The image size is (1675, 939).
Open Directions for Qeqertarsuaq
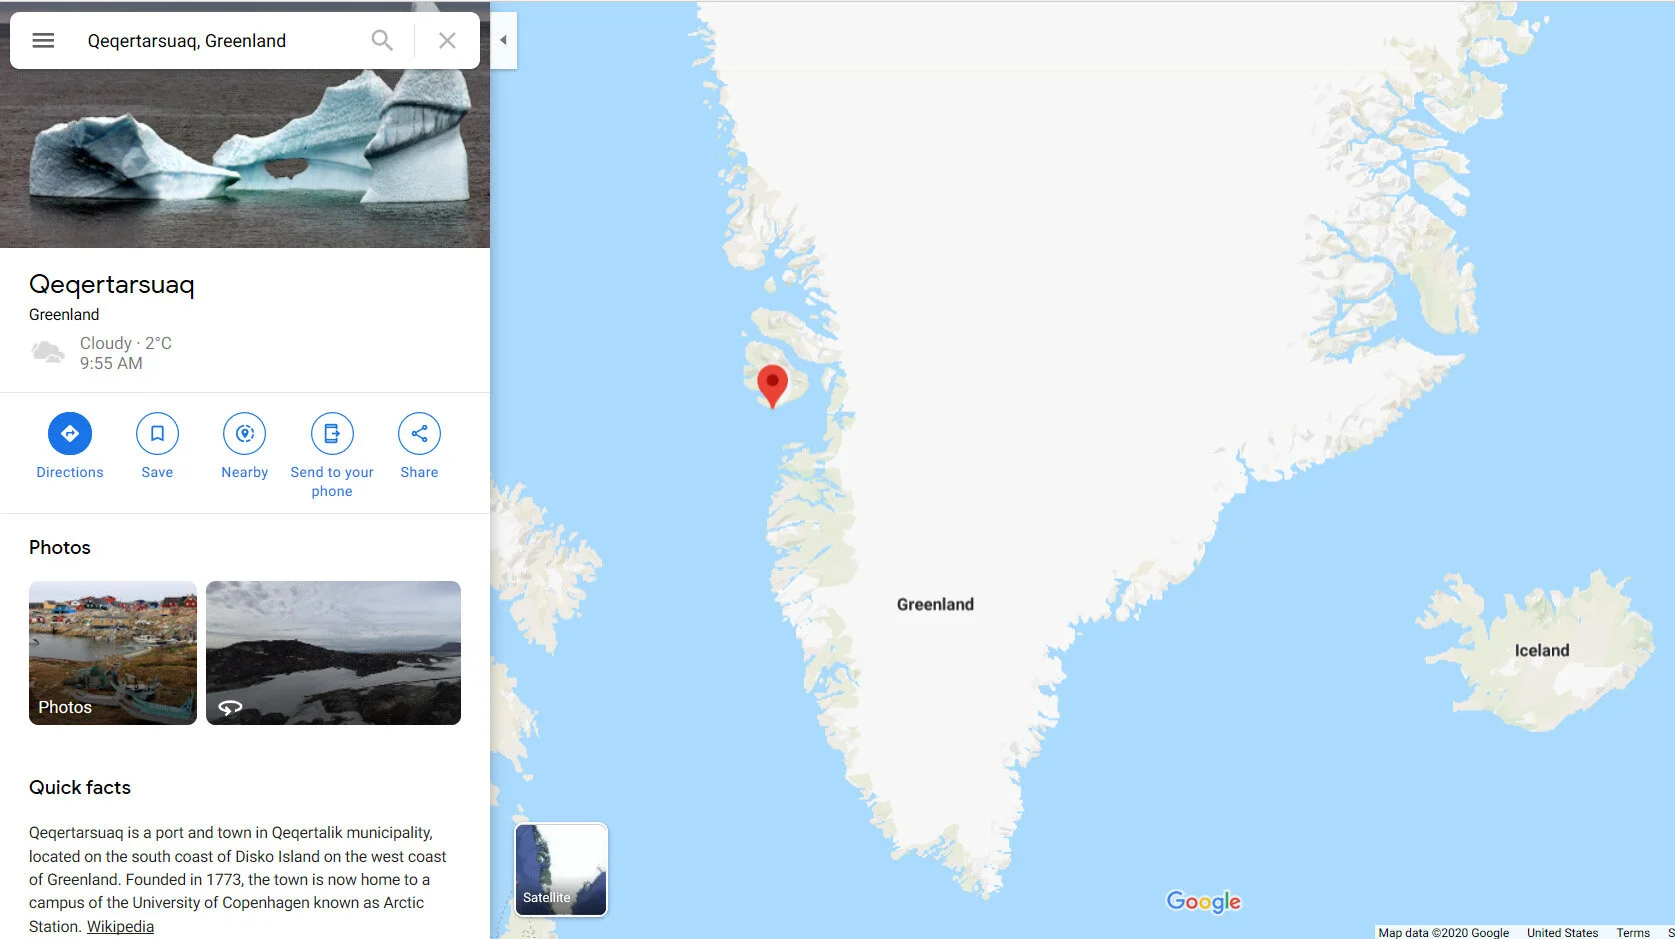70,433
